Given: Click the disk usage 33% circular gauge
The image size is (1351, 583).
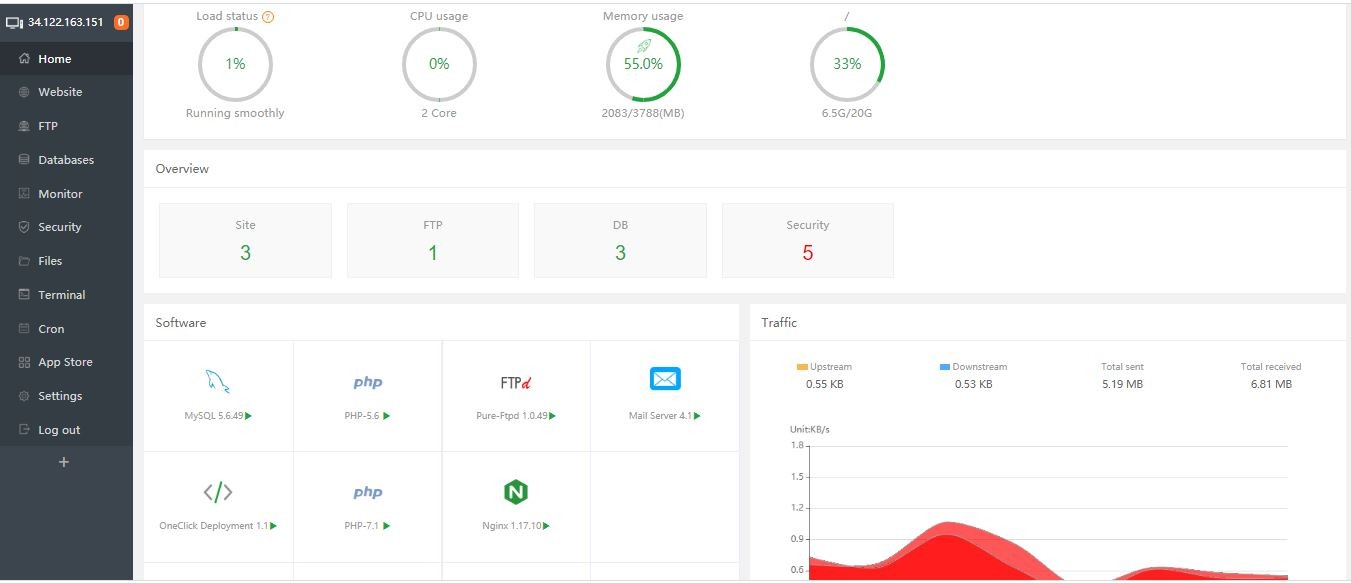Looking at the screenshot, I should pyautogui.click(x=847, y=64).
